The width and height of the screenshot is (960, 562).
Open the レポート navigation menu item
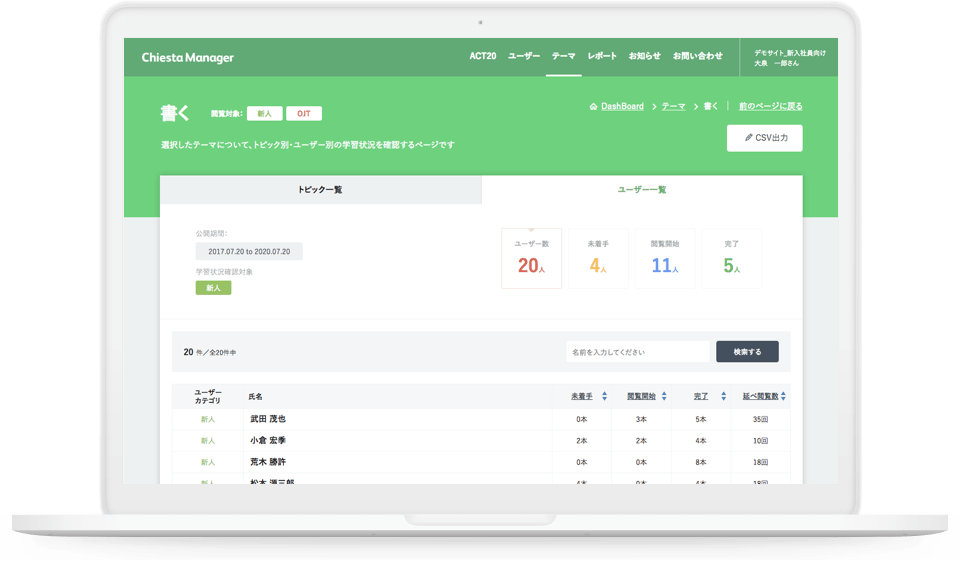point(602,56)
